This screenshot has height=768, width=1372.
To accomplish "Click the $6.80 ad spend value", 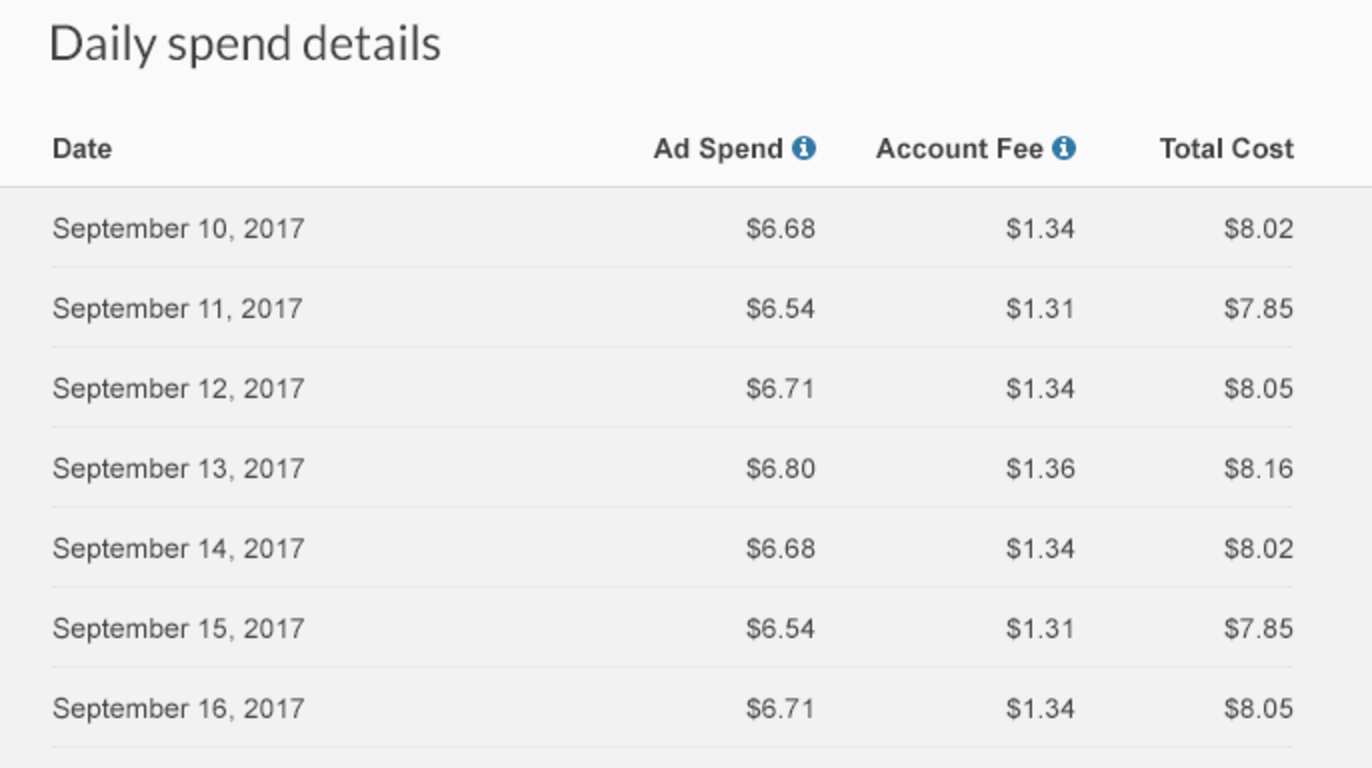I will coord(781,469).
